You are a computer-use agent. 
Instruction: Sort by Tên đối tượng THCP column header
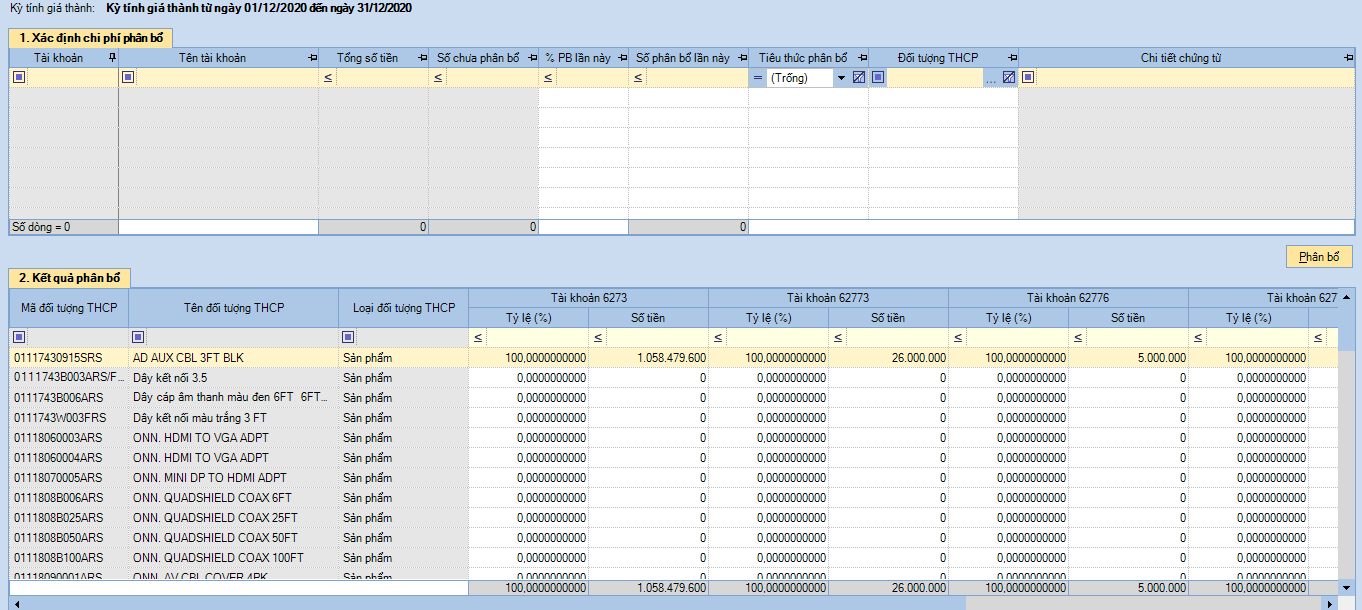coord(234,307)
